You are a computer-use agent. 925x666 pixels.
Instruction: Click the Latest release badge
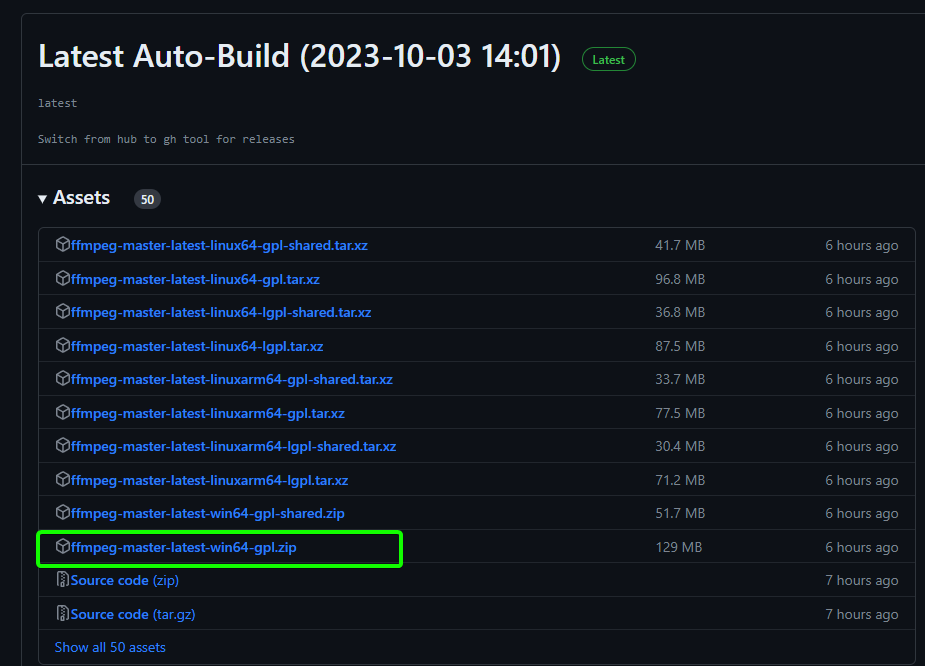click(x=608, y=60)
